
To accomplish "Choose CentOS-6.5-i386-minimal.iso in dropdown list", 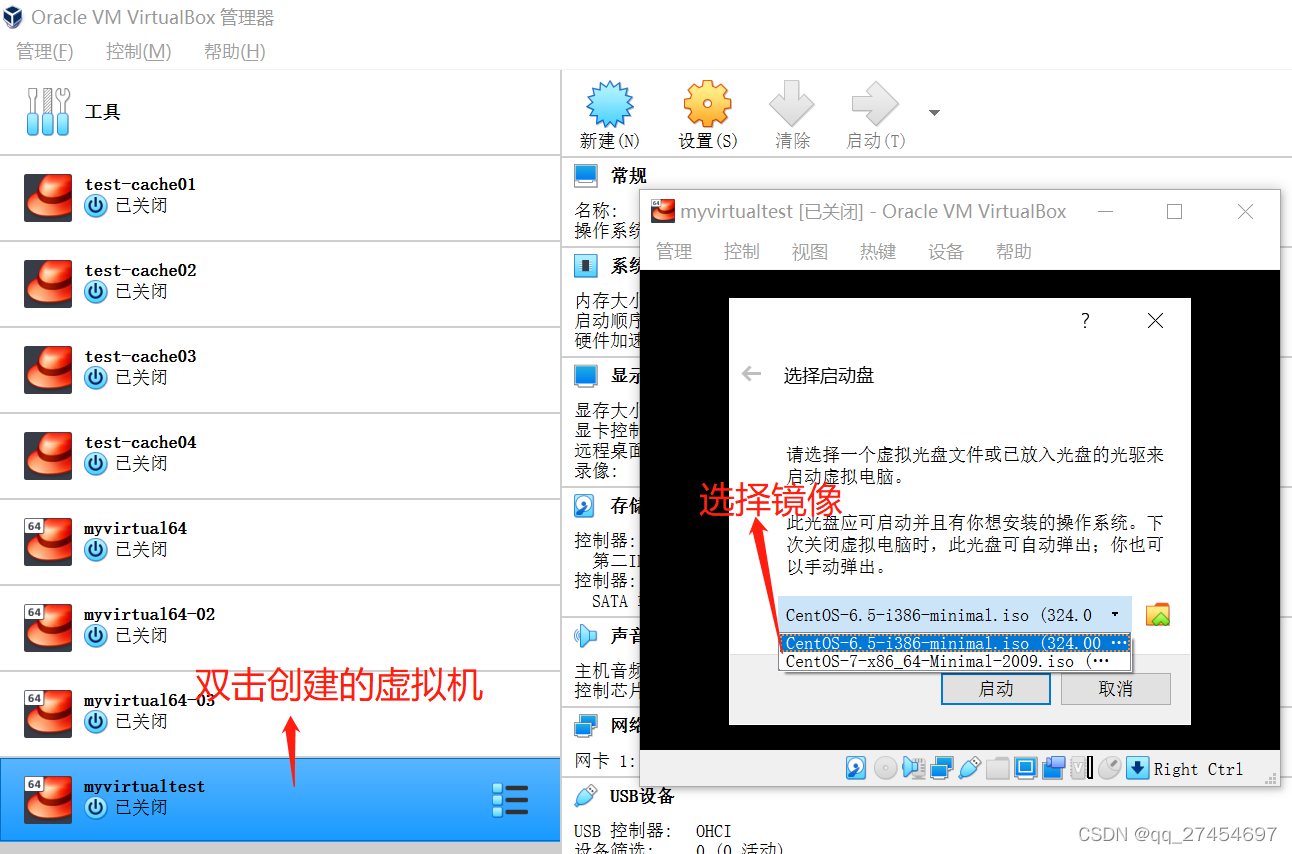I will click(955, 643).
